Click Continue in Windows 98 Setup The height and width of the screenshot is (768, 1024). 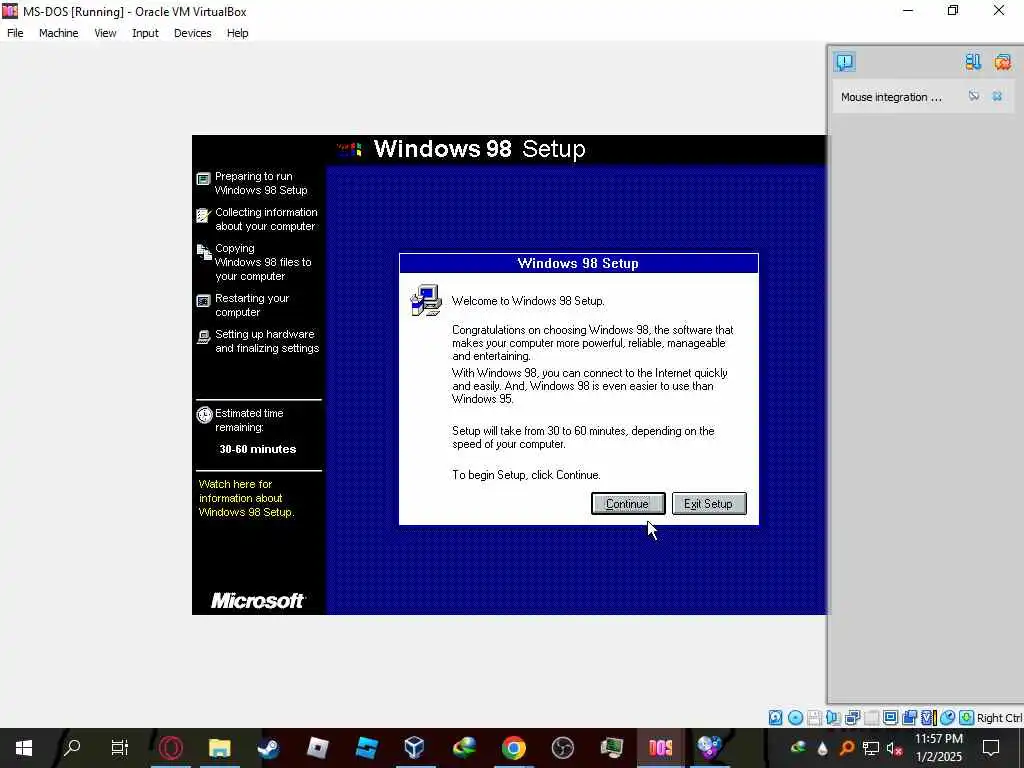(x=628, y=504)
